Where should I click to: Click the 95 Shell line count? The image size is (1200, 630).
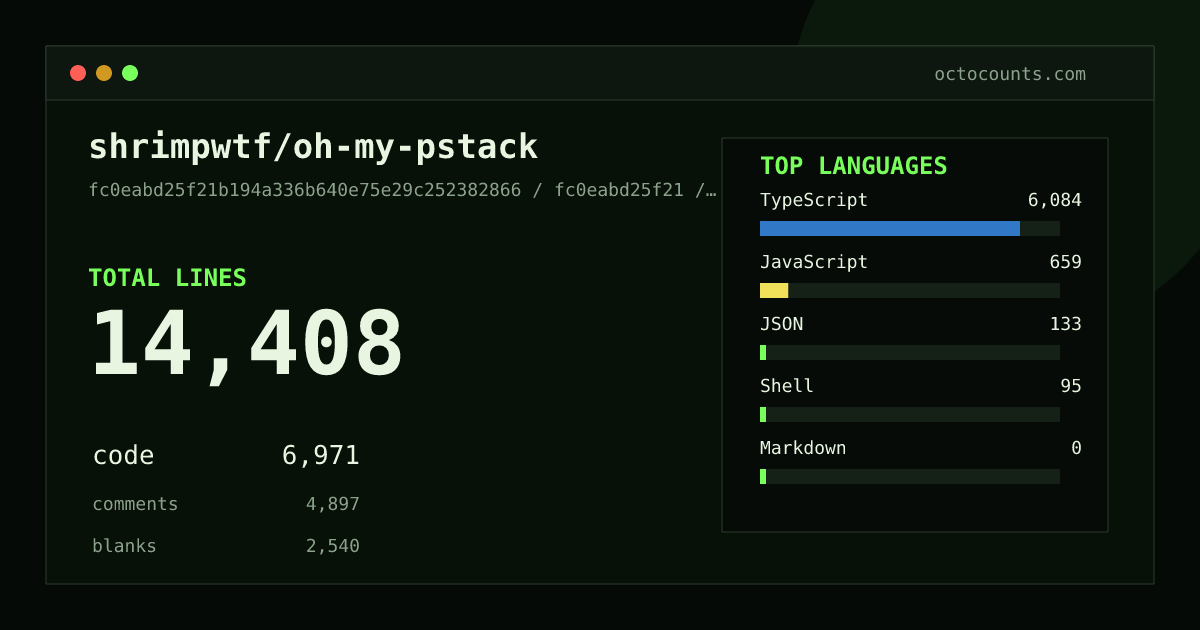pos(1071,386)
